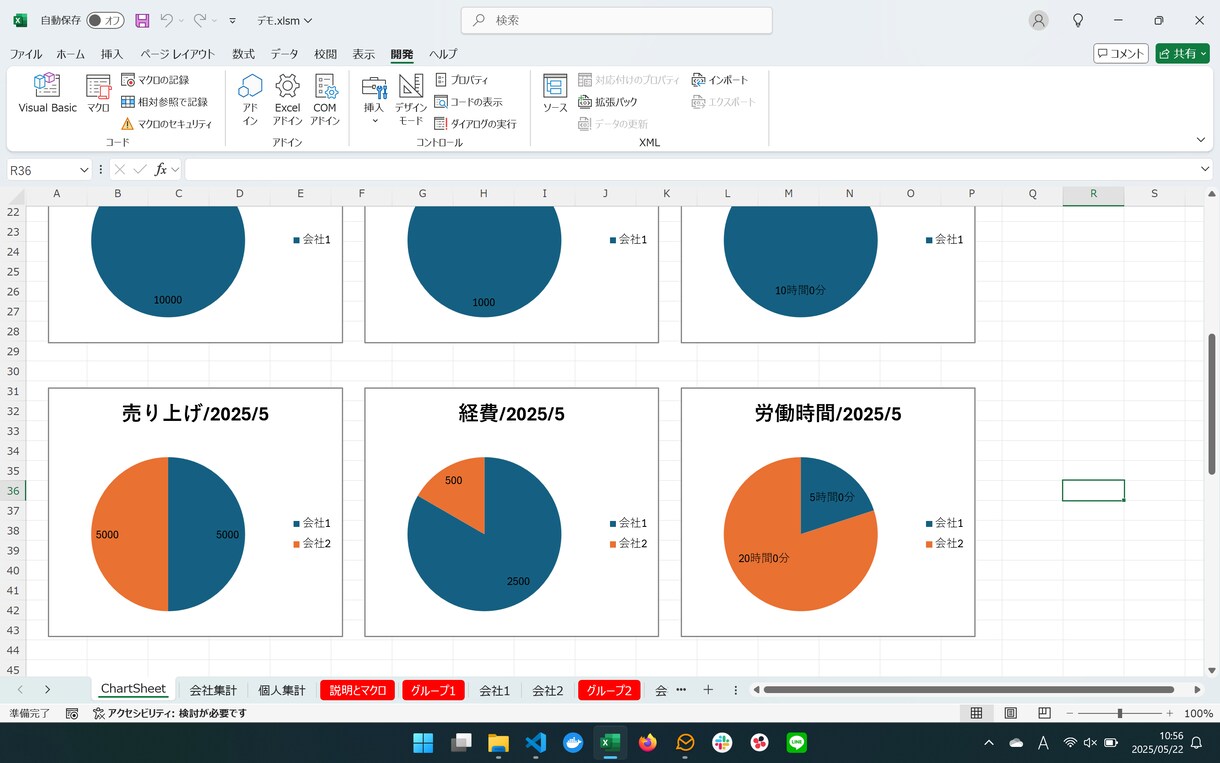Open the デモ.xlsm file name dropdown
Image resolution: width=1220 pixels, height=763 pixels.
(x=284, y=20)
